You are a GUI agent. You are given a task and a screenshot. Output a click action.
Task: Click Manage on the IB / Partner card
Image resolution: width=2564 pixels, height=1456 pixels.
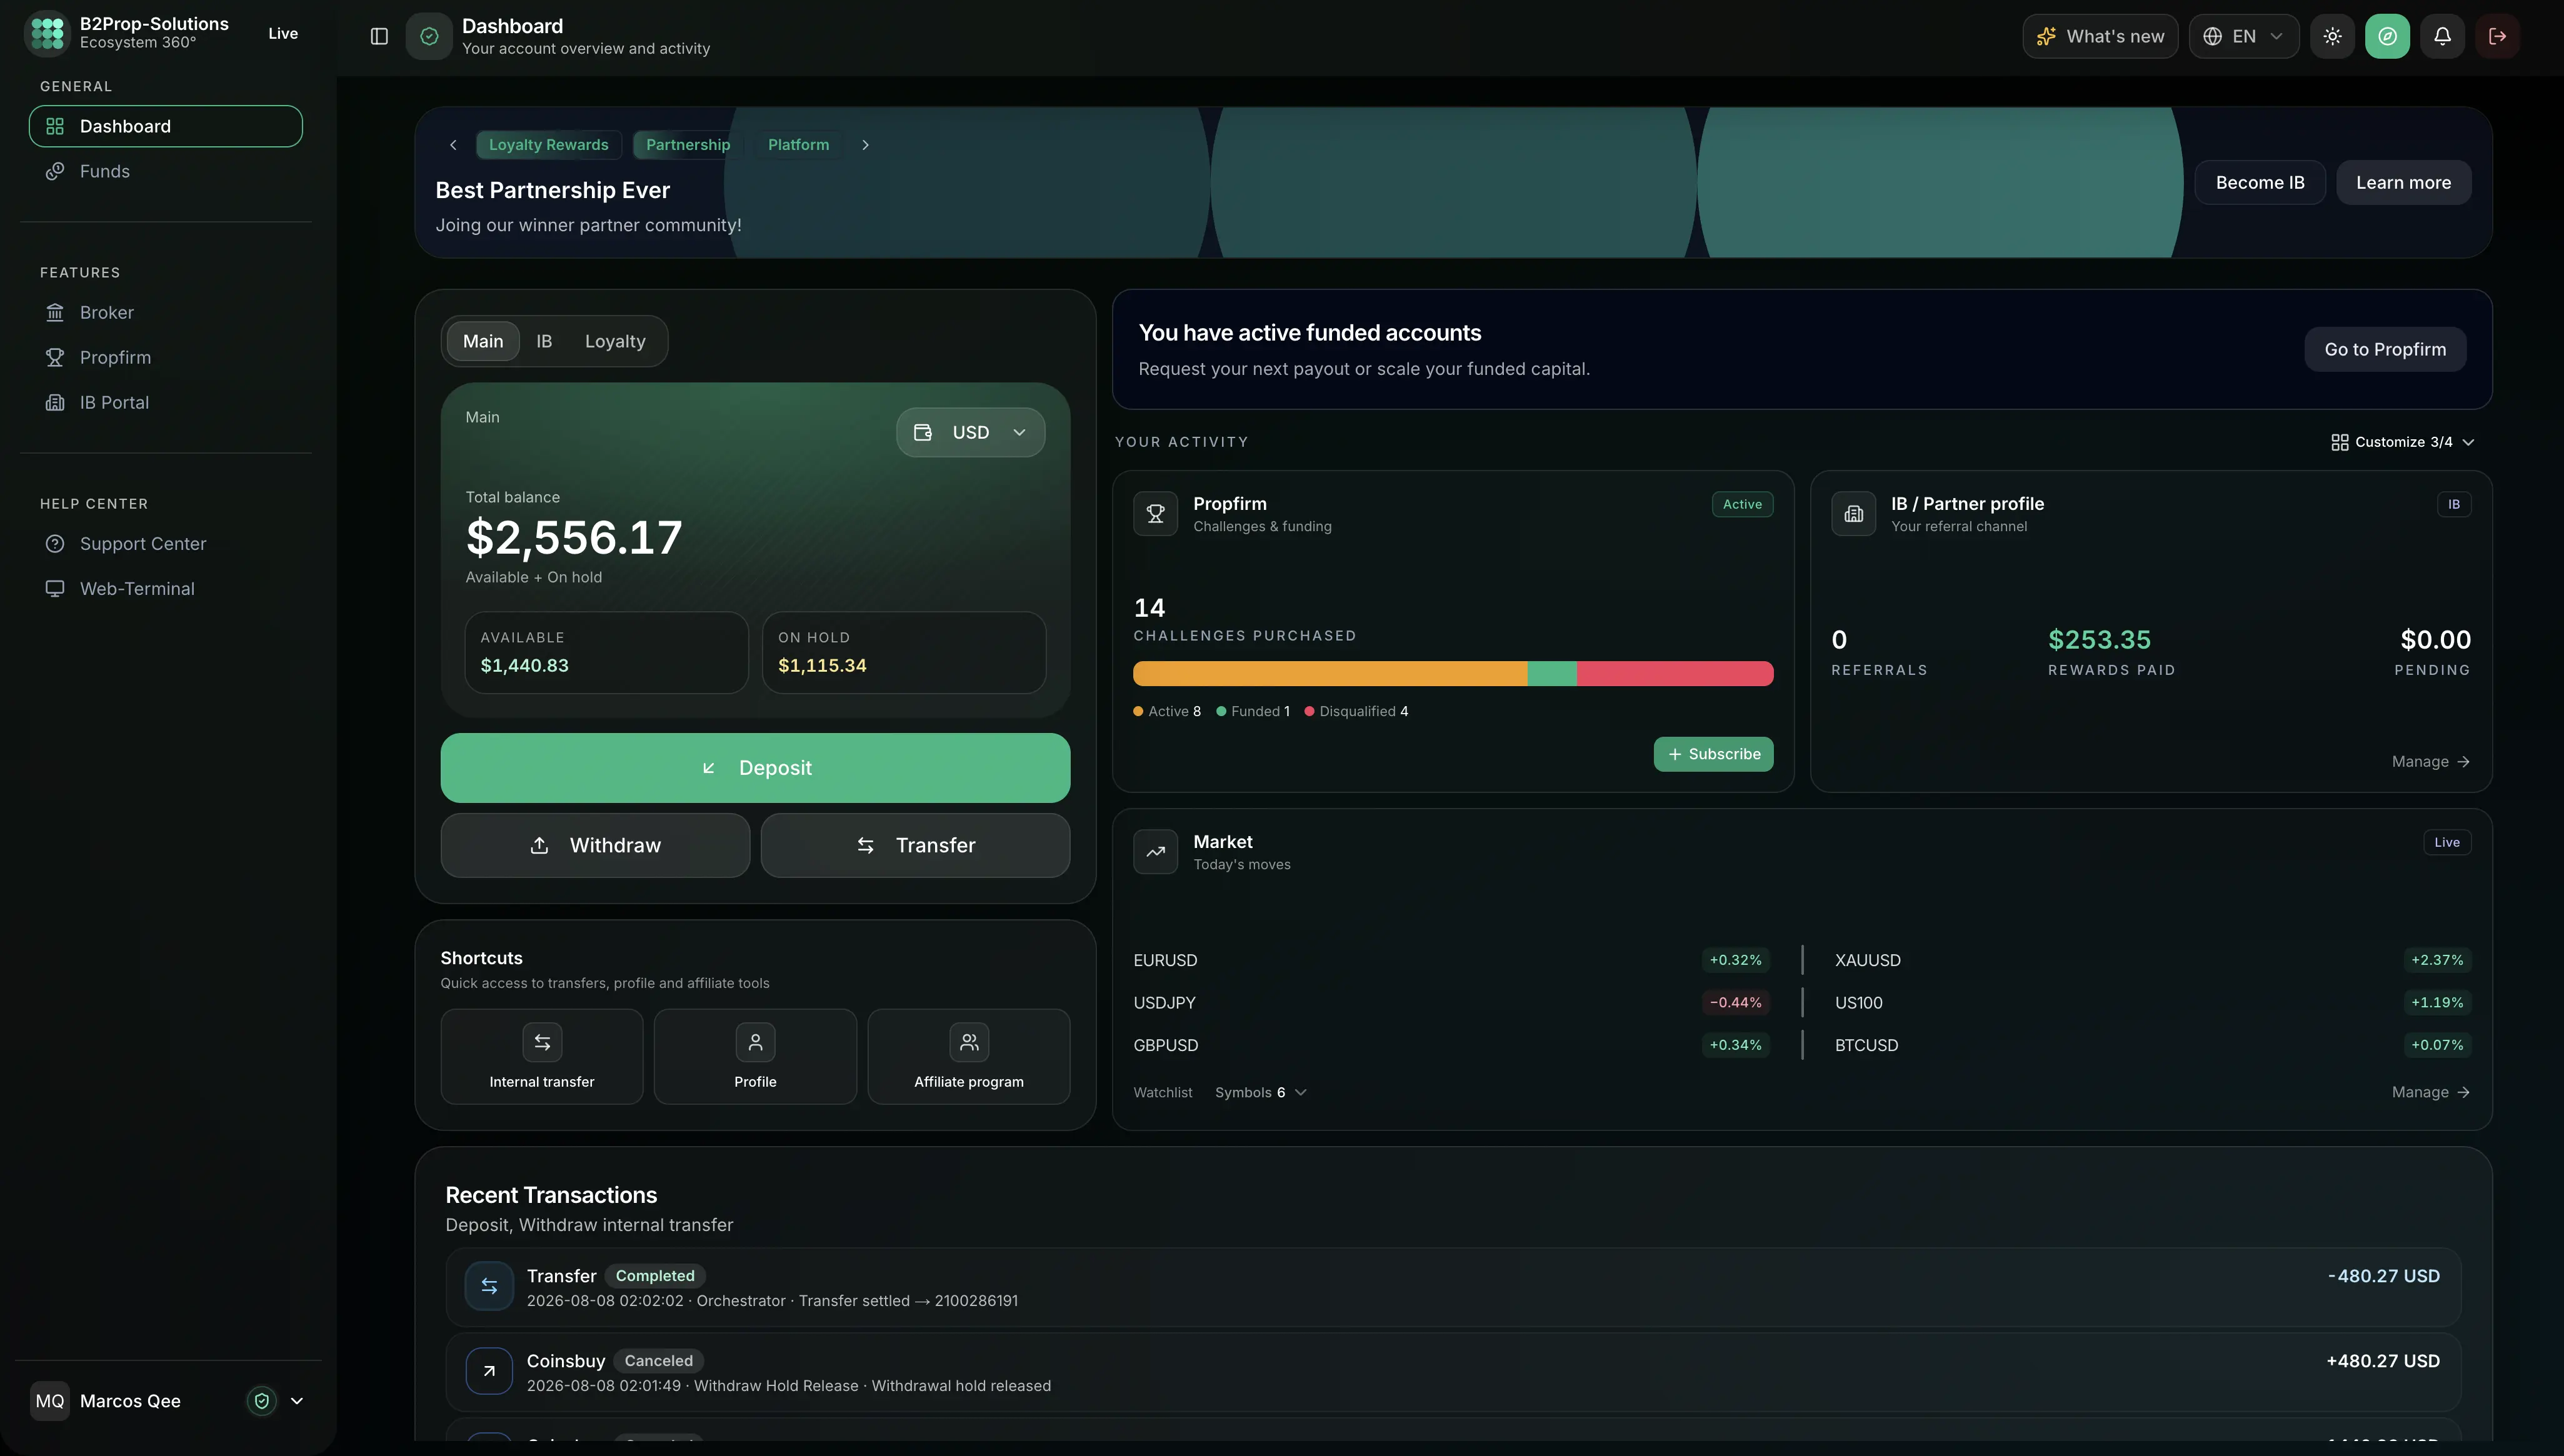coord(2431,762)
